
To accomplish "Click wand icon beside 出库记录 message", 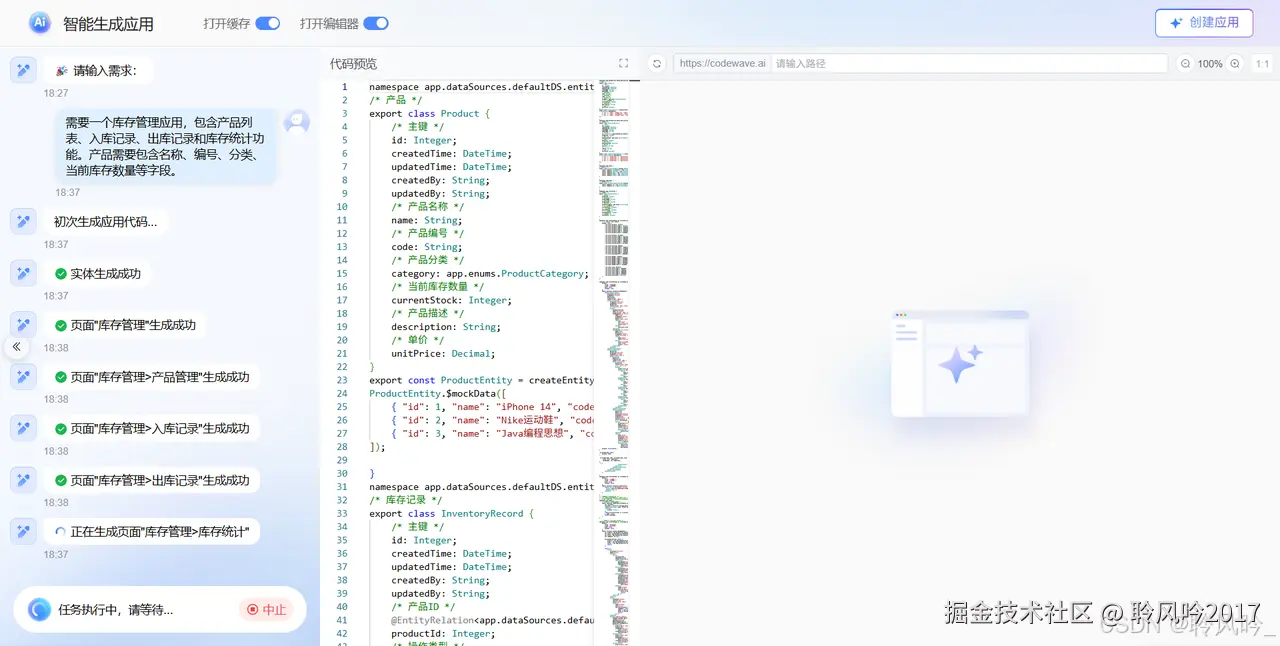I will (23, 480).
